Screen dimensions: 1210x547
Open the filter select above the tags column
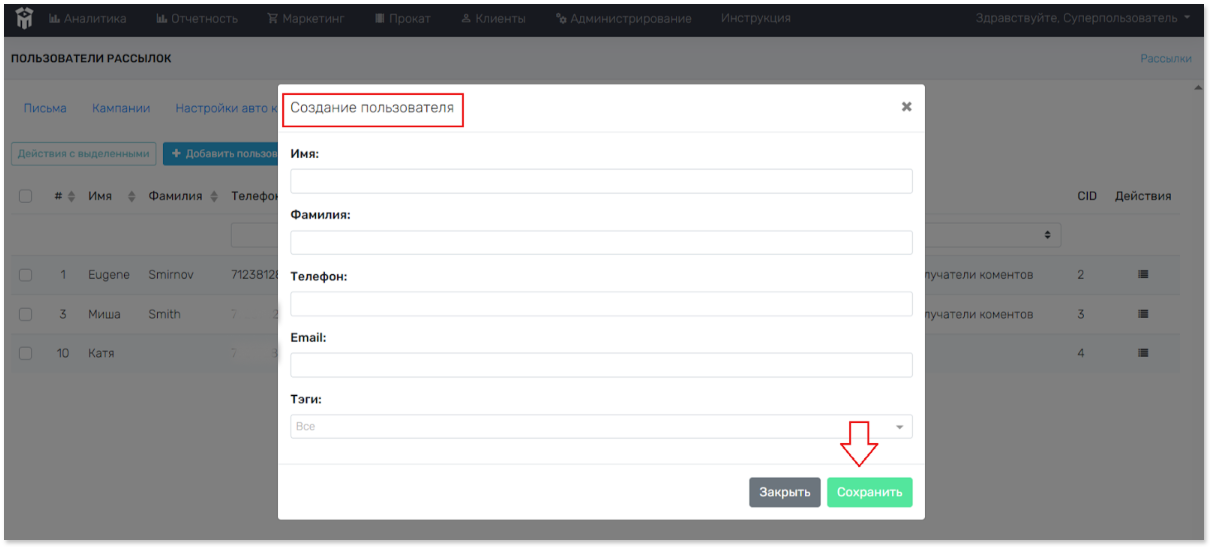click(992, 235)
